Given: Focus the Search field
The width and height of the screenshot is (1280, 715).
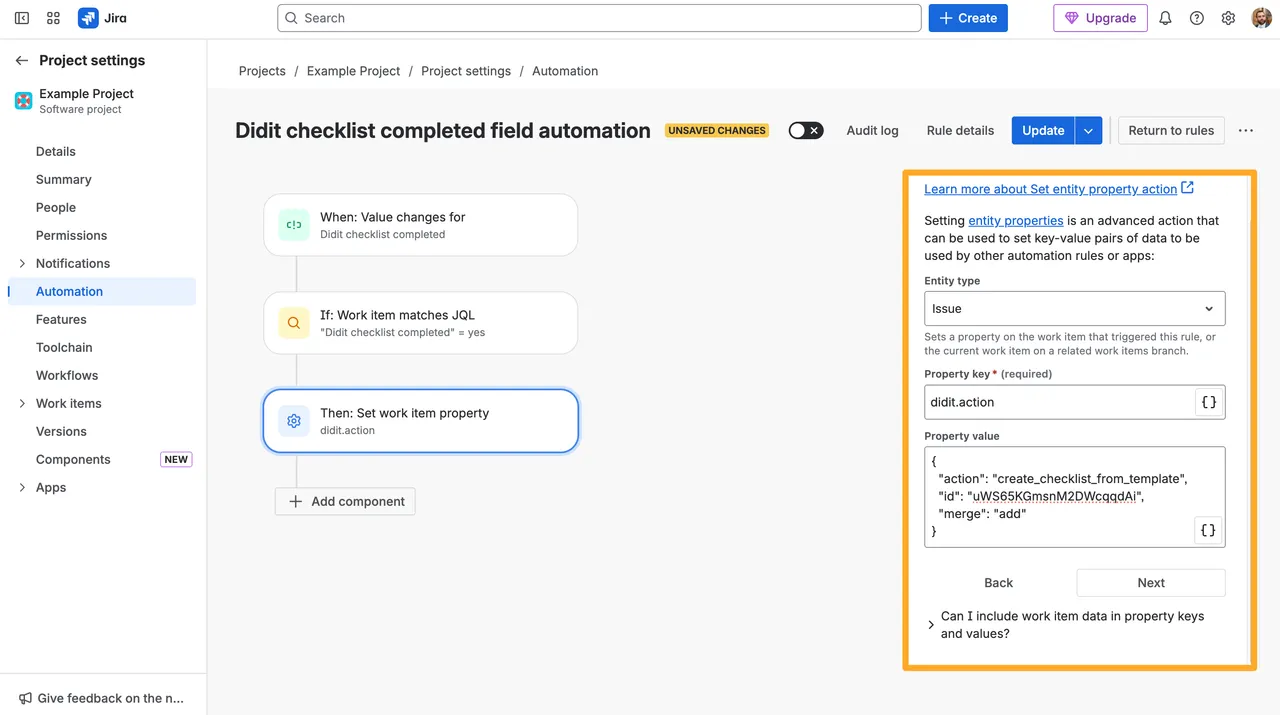Looking at the screenshot, I should pos(599,18).
